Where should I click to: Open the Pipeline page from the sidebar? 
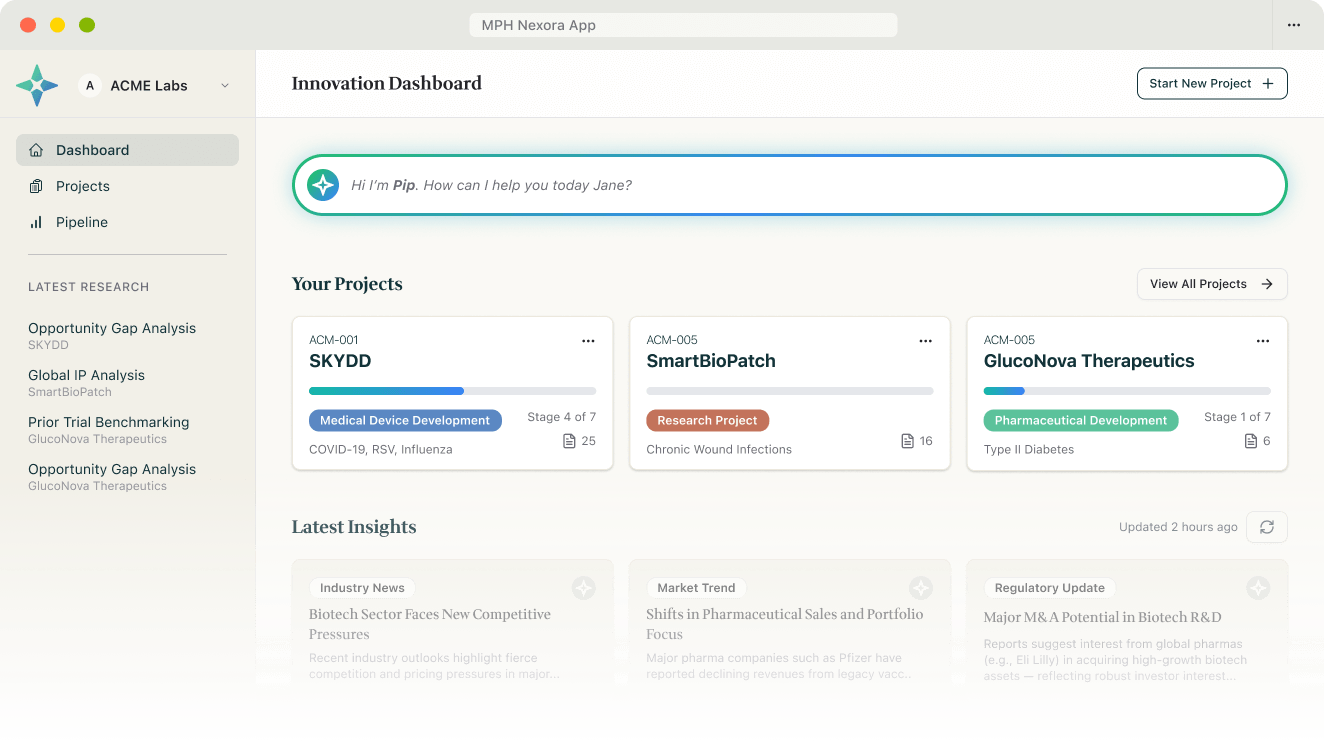[127, 222]
